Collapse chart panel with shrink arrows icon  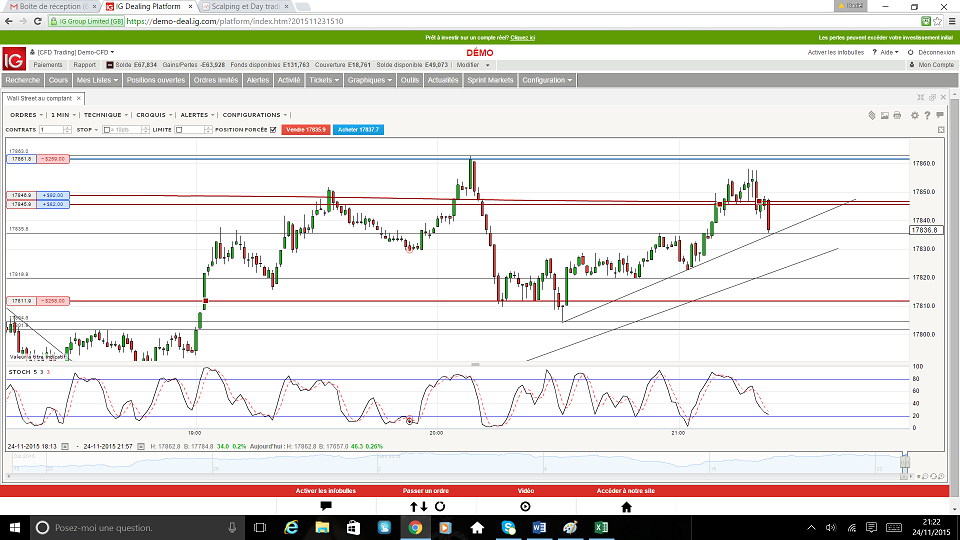click(x=920, y=97)
